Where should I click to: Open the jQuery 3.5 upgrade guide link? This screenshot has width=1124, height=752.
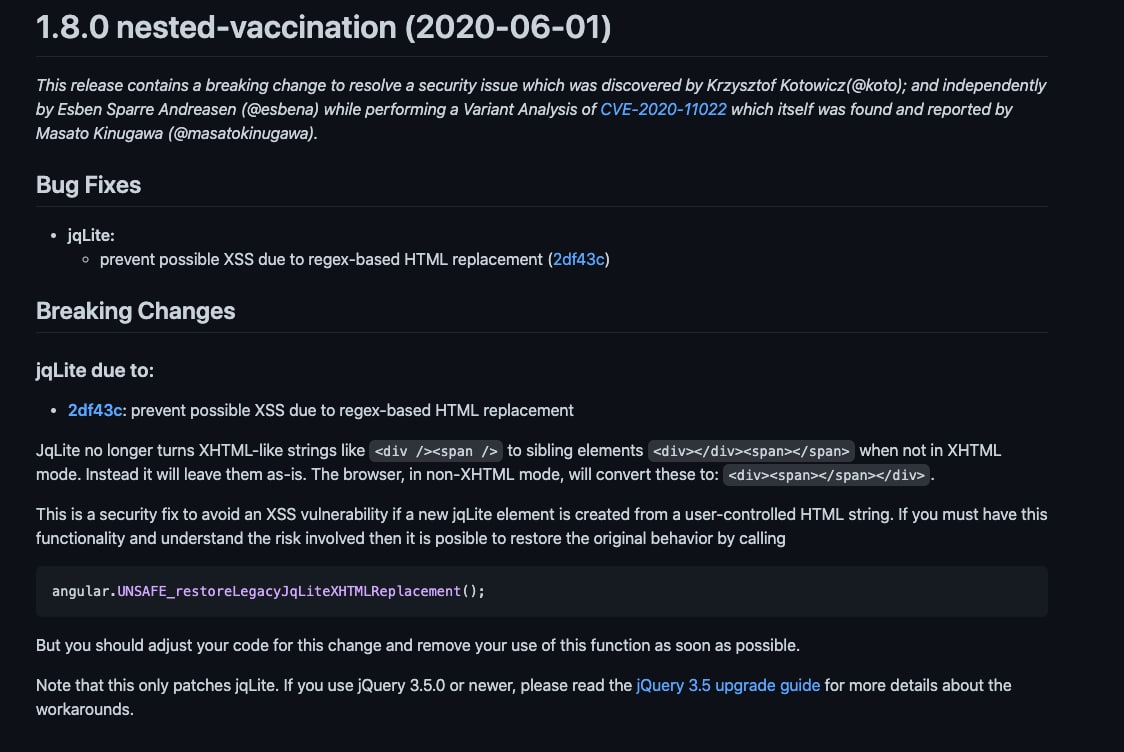728,685
